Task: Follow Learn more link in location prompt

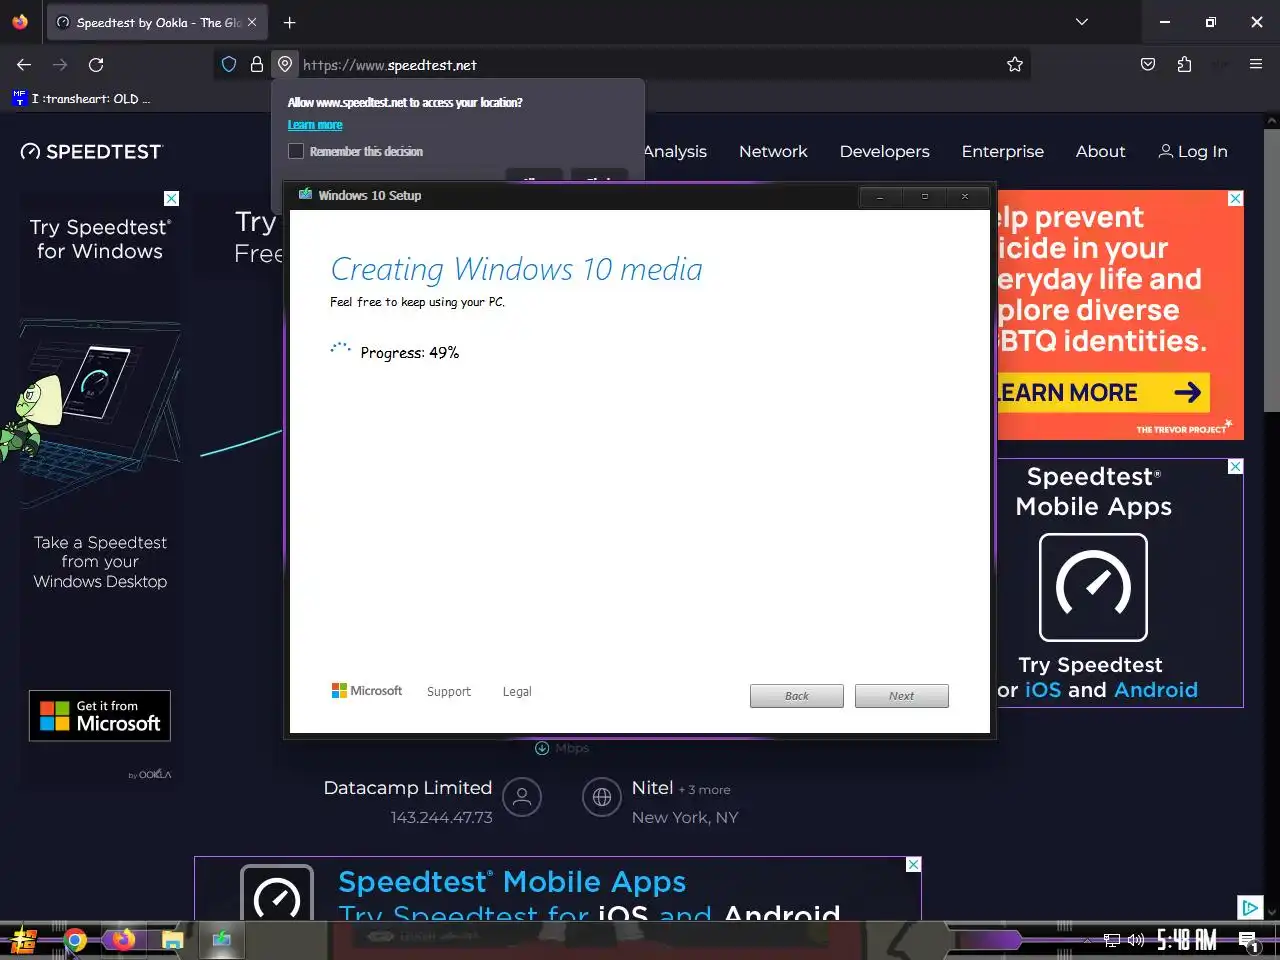Action: (315, 125)
